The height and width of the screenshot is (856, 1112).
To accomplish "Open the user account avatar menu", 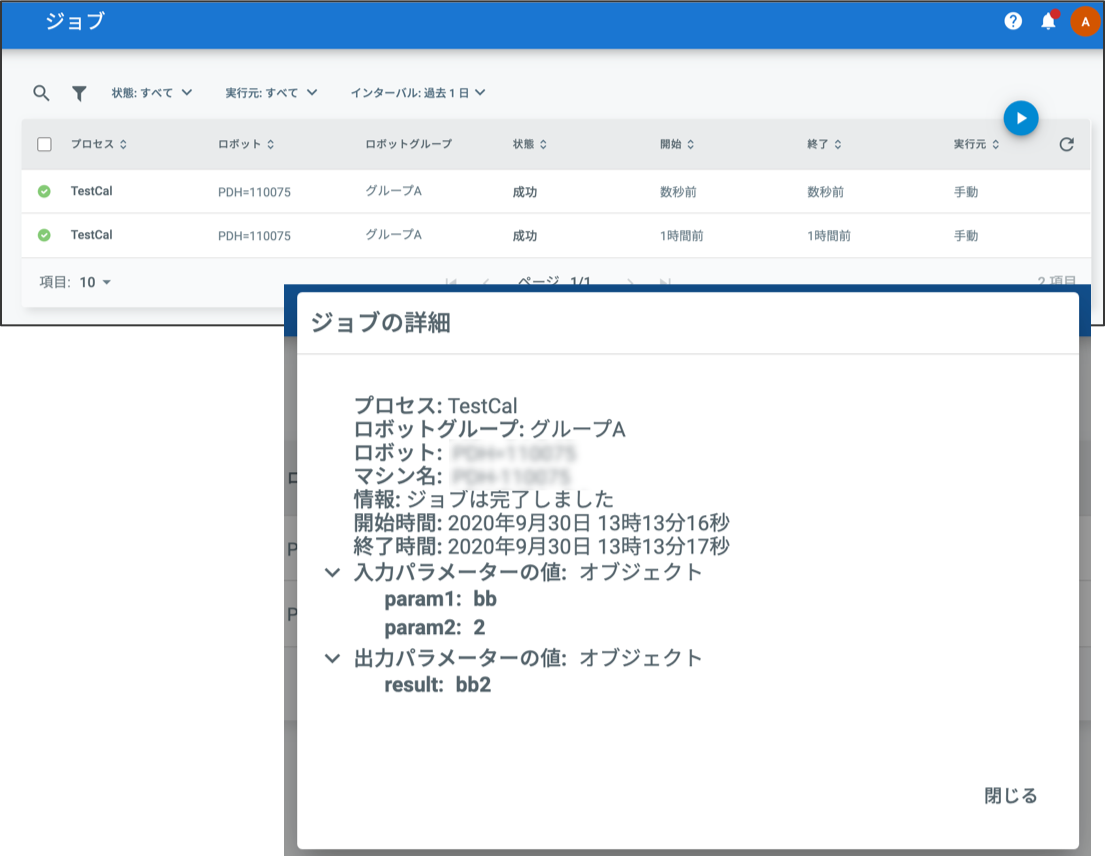I will [x=1085, y=21].
